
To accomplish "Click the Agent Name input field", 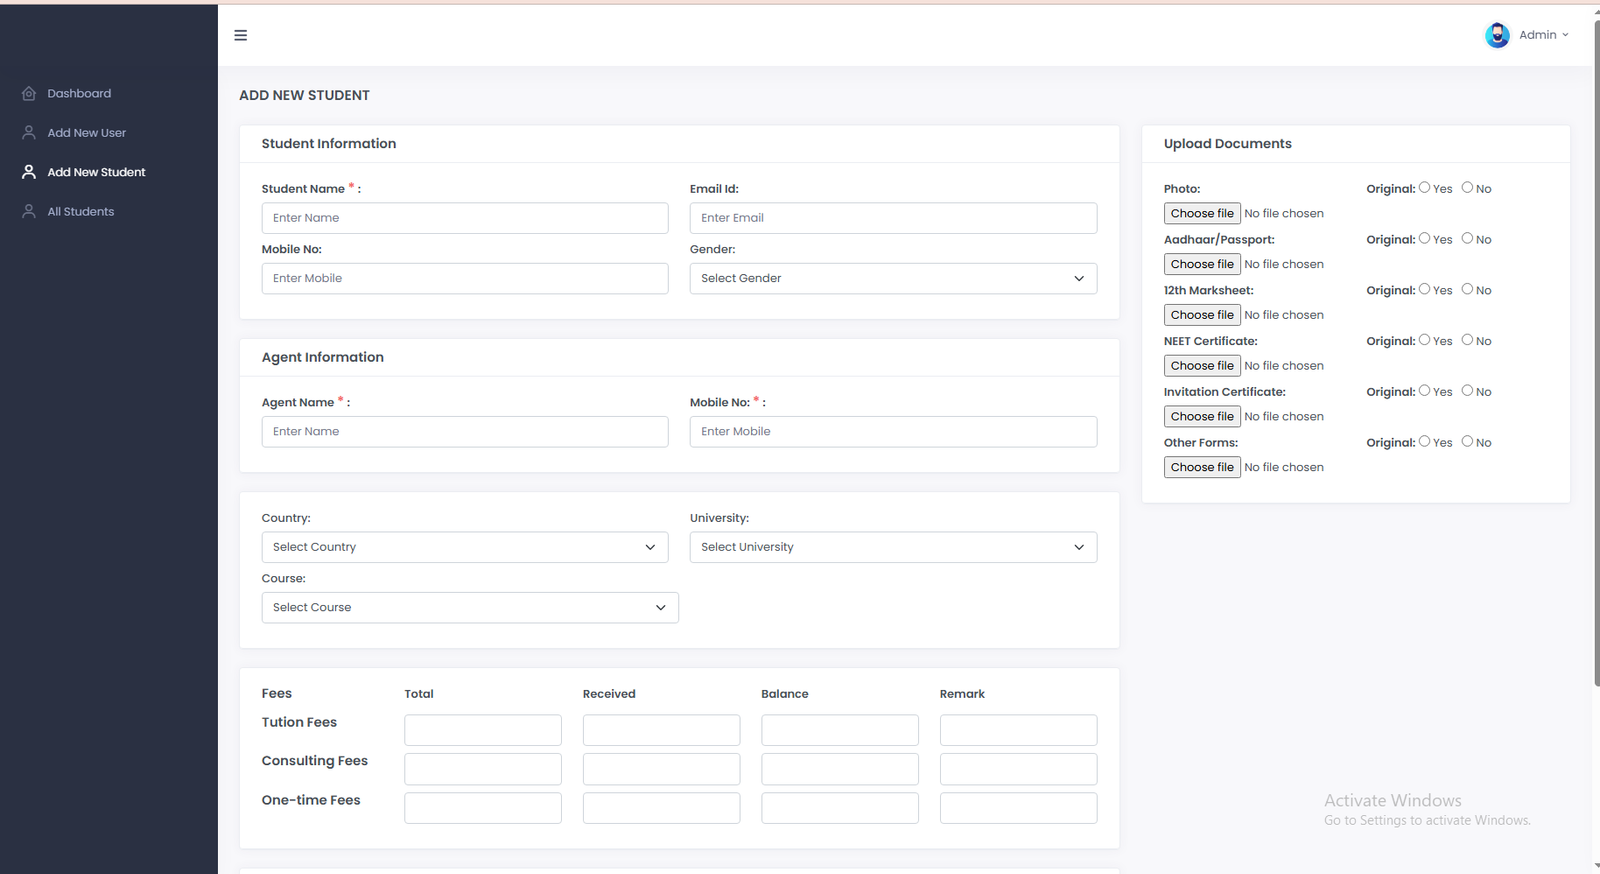I will (x=465, y=432).
